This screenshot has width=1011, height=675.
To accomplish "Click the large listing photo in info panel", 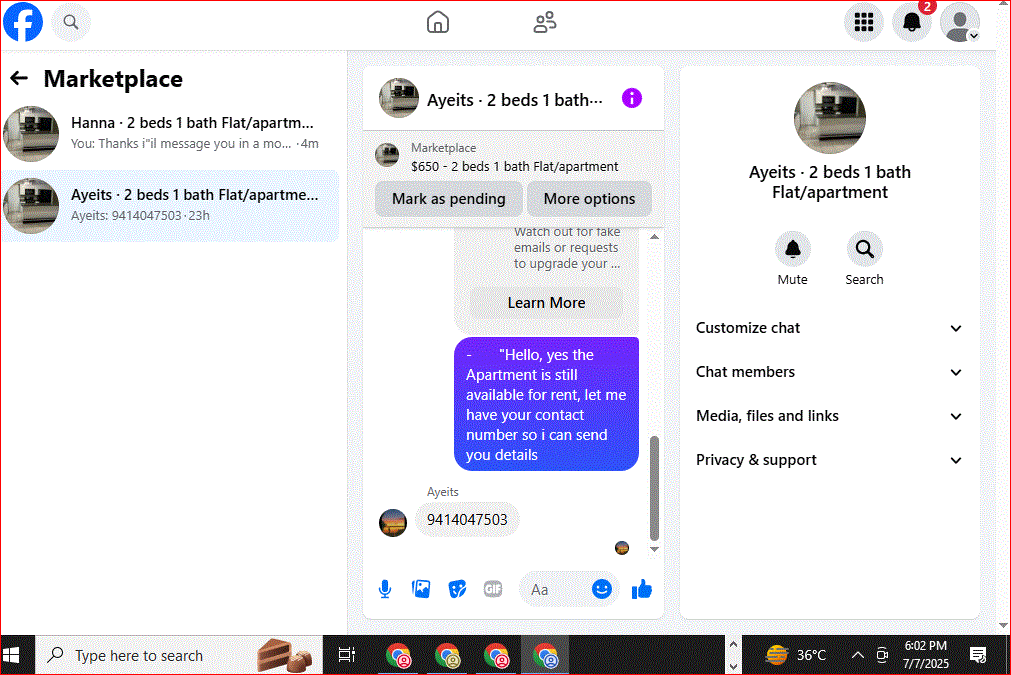I will [x=829, y=117].
